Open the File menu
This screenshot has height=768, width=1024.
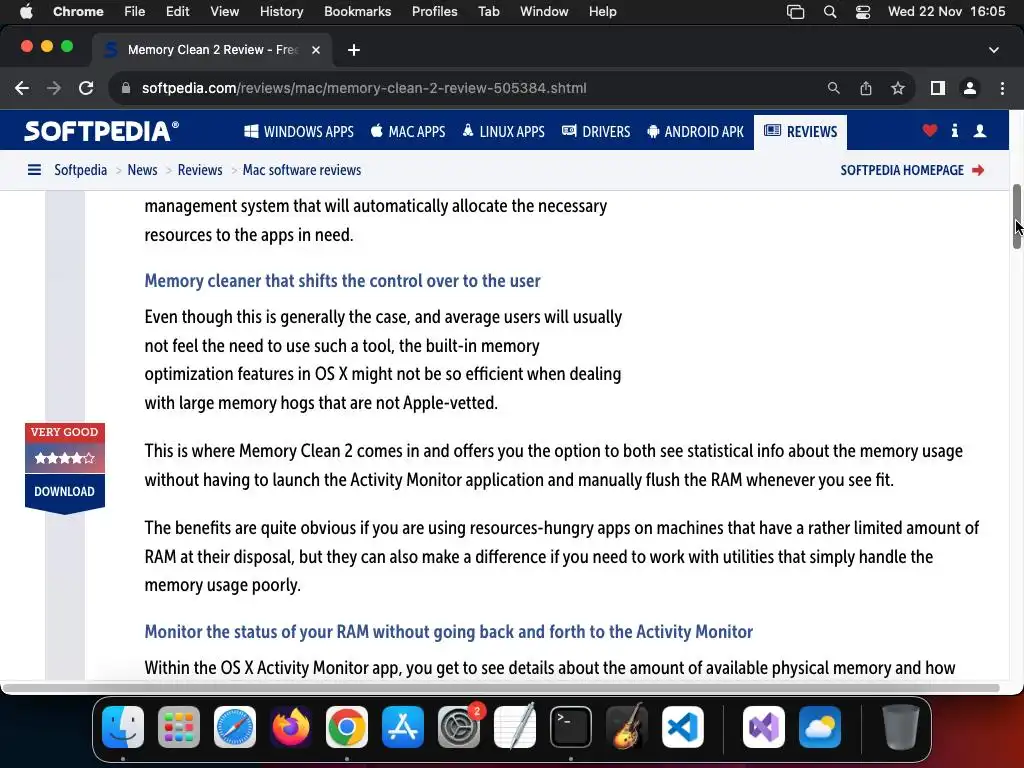point(135,12)
